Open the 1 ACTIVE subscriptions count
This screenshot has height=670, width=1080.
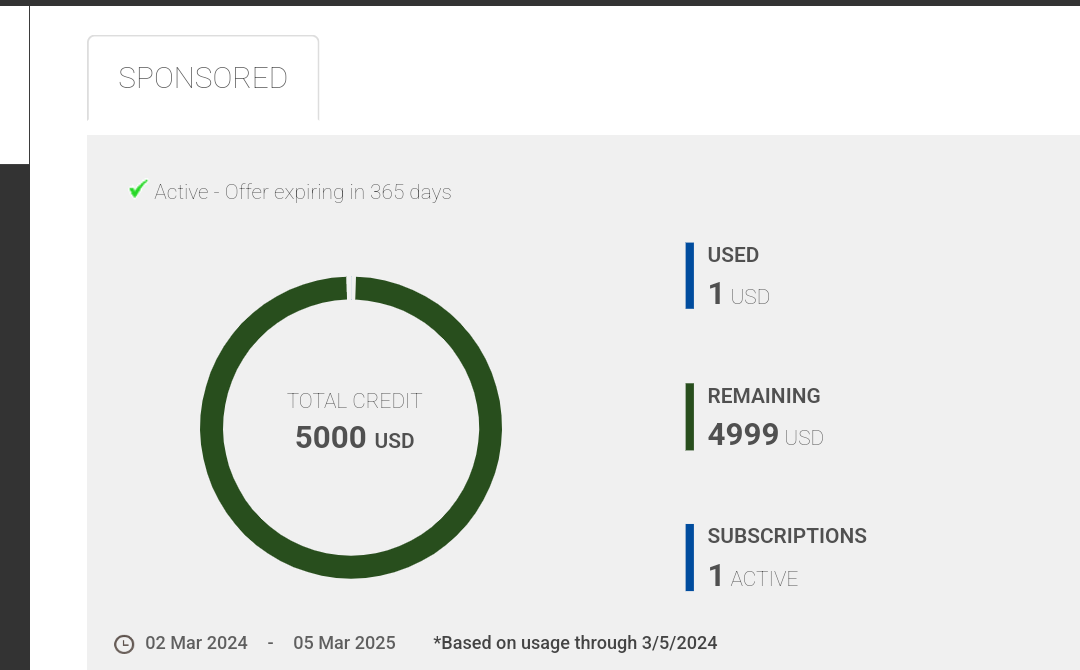point(753,577)
